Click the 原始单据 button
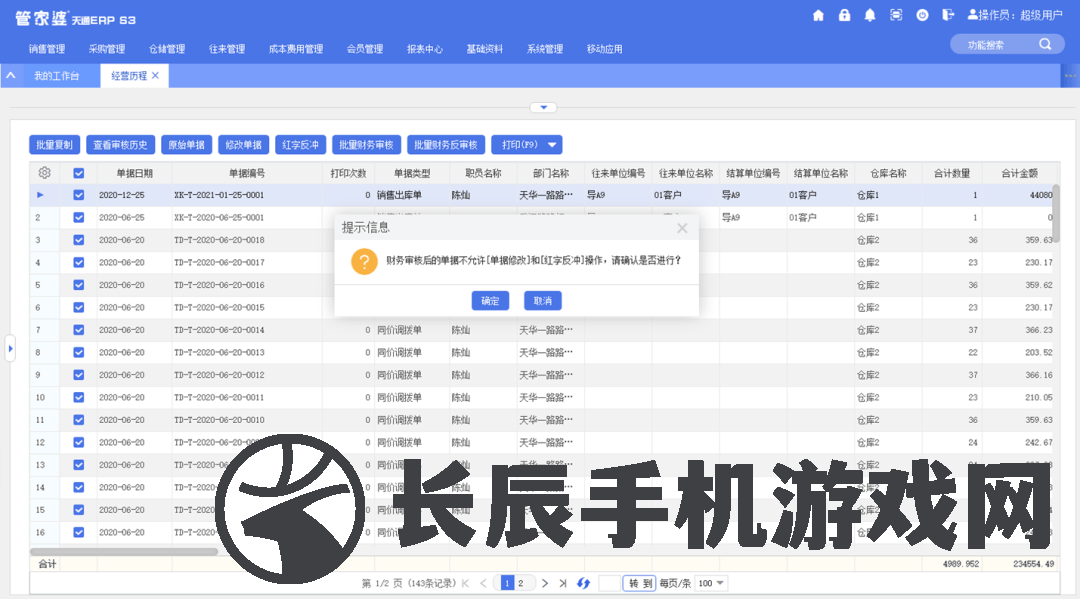The width and height of the screenshot is (1080, 599). pos(187,145)
